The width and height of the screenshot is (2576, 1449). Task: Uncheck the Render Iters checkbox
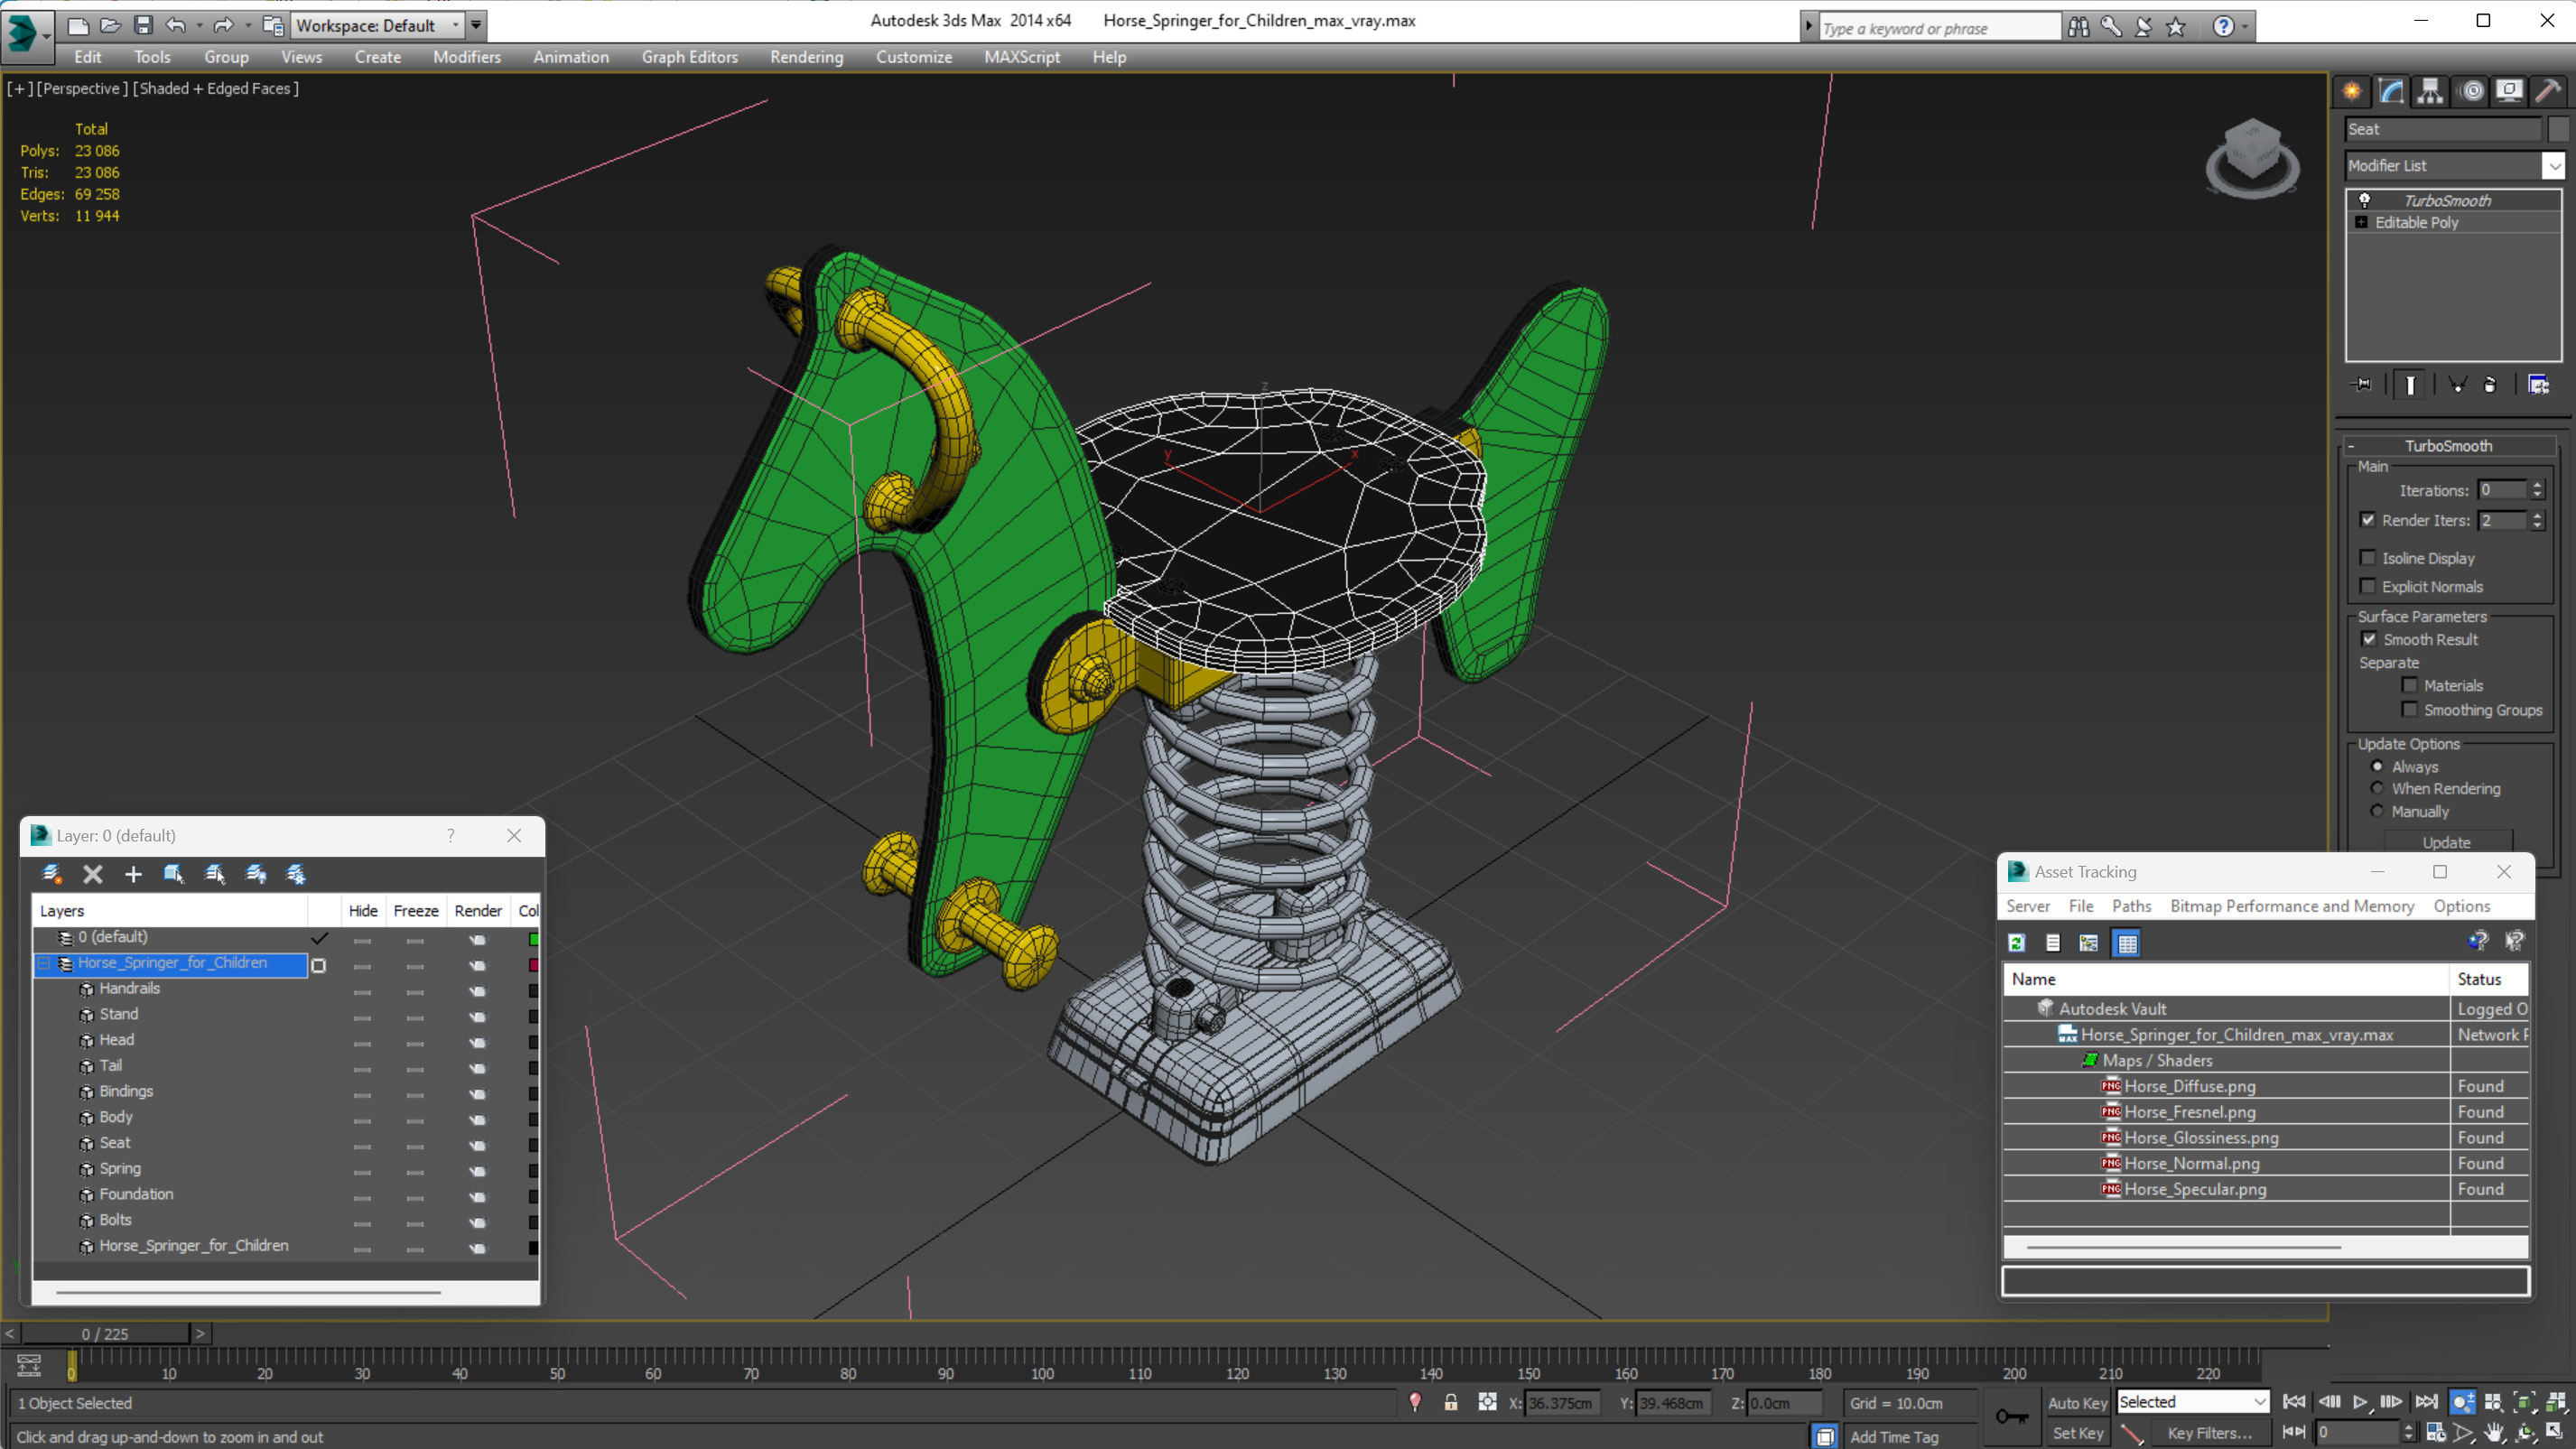pyautogui.click(x=2367, y=519)
